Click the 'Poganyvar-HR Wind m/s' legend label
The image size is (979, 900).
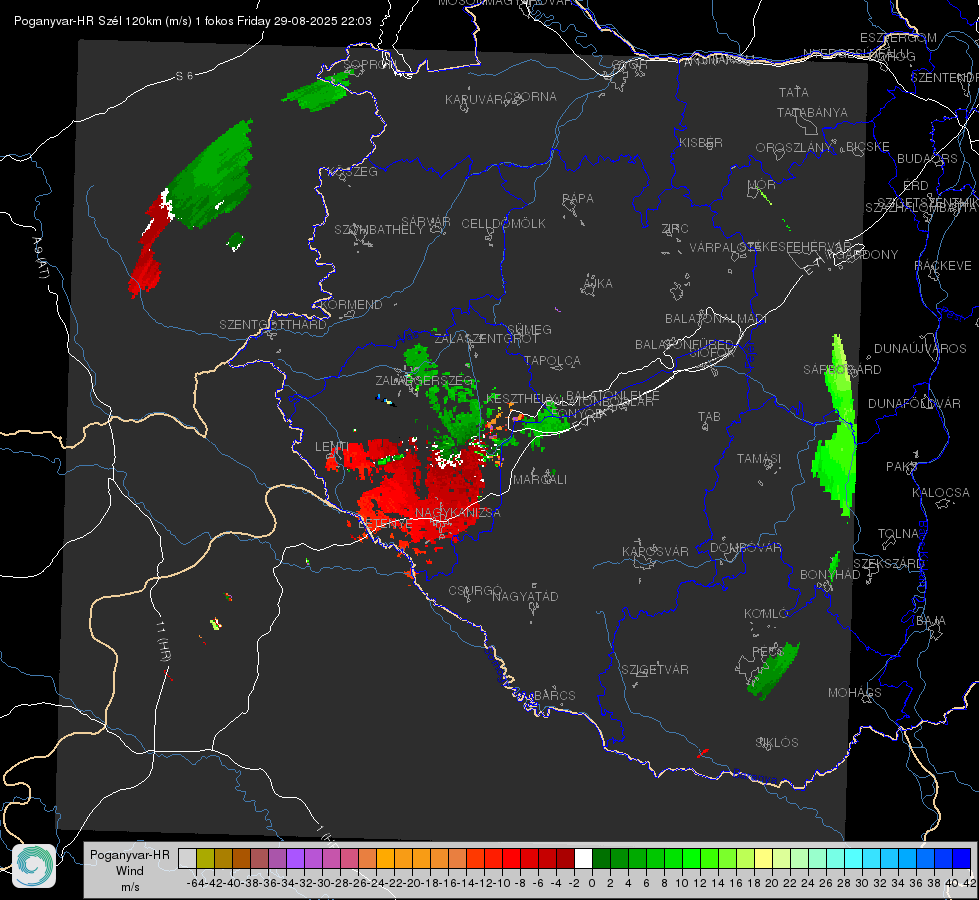(130, 870)
